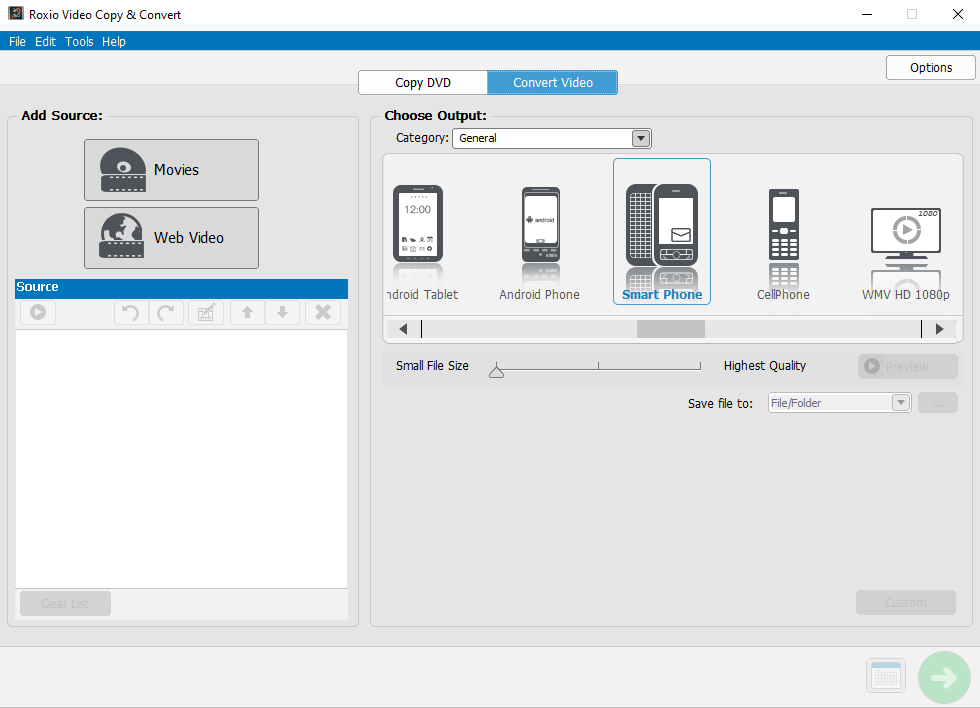Click the move down arrow icon
This screenshot has height=708, width=980.
pyautogui.click(x=282, y=312)
